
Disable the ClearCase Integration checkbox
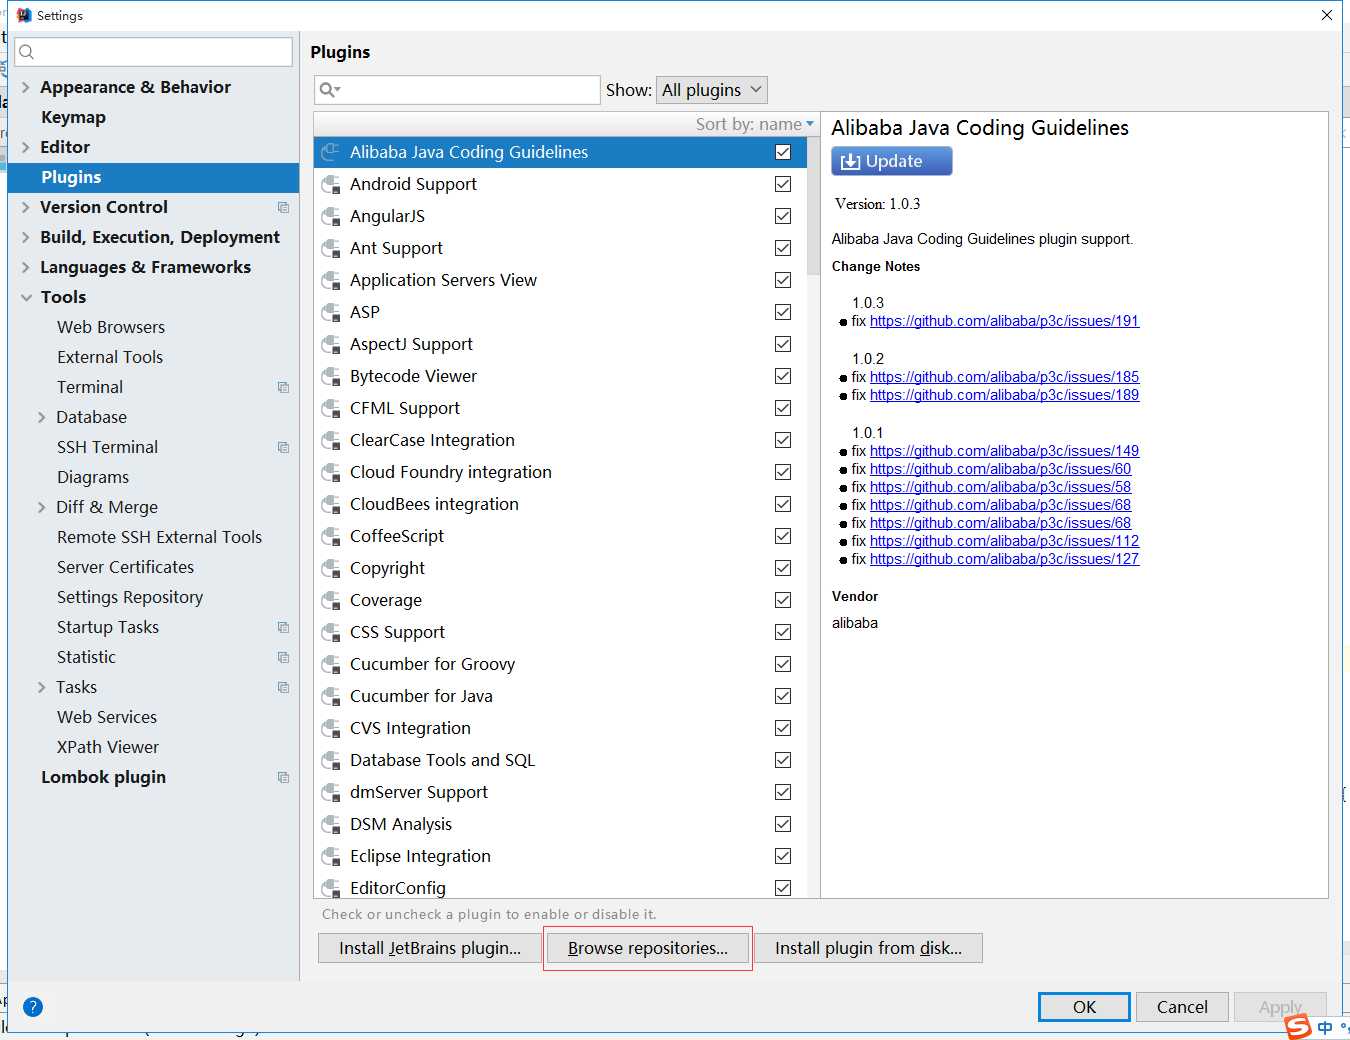click(x=783, y=440)
